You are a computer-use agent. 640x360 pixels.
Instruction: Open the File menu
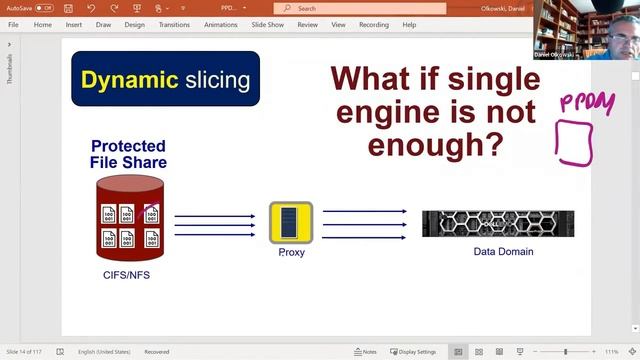click(x=13, y=24)
